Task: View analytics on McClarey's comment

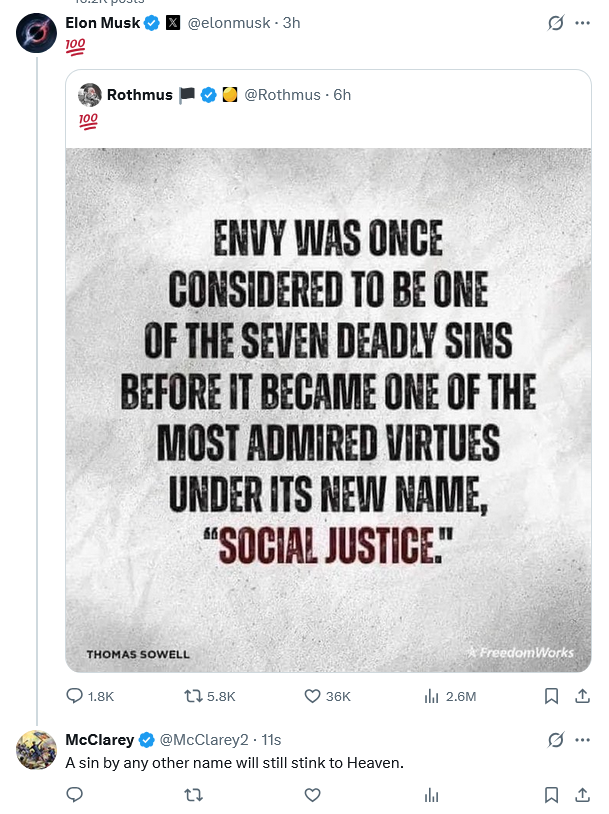Action: click(x=432, y=795)
